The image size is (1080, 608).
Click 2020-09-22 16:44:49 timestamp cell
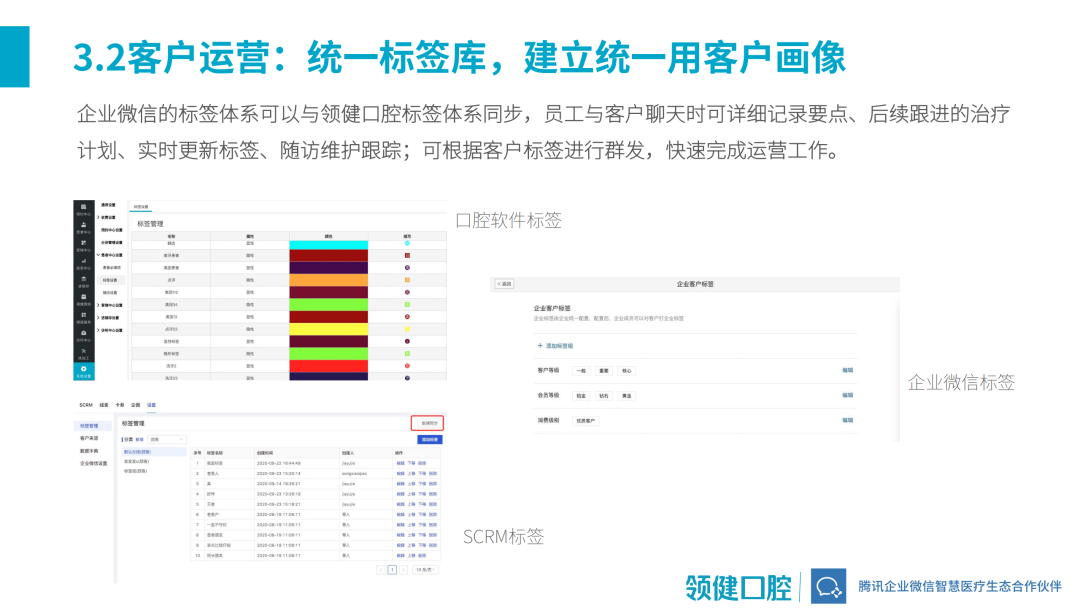278,463
